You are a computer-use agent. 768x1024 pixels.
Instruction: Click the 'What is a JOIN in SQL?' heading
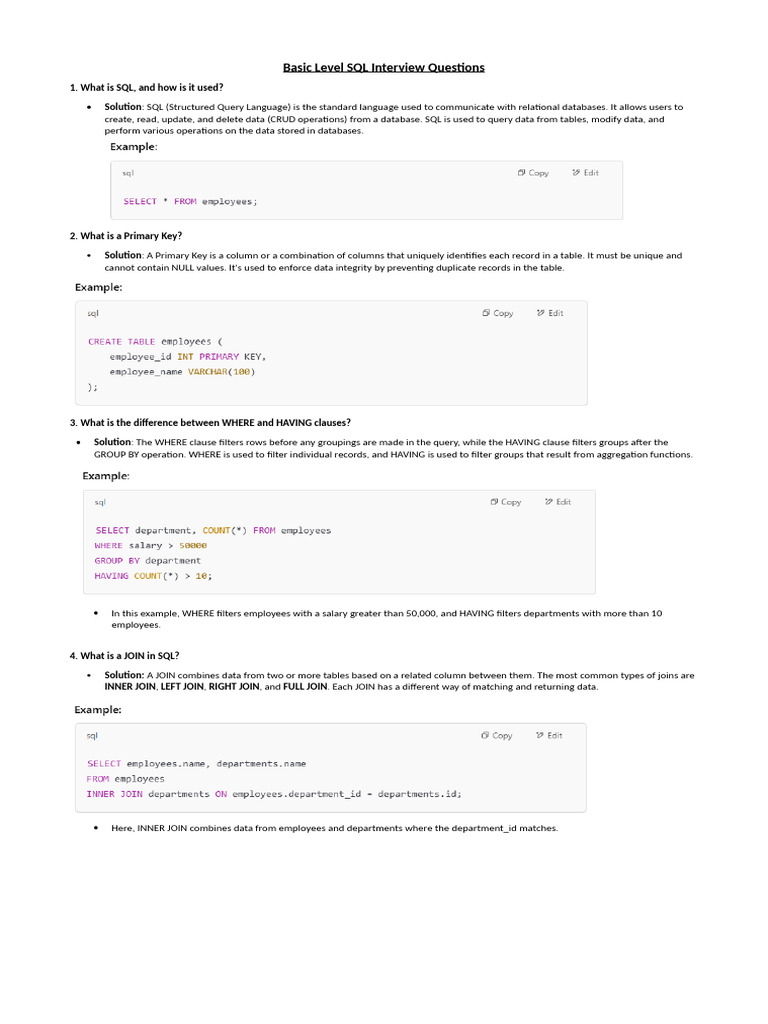(125, 656)
